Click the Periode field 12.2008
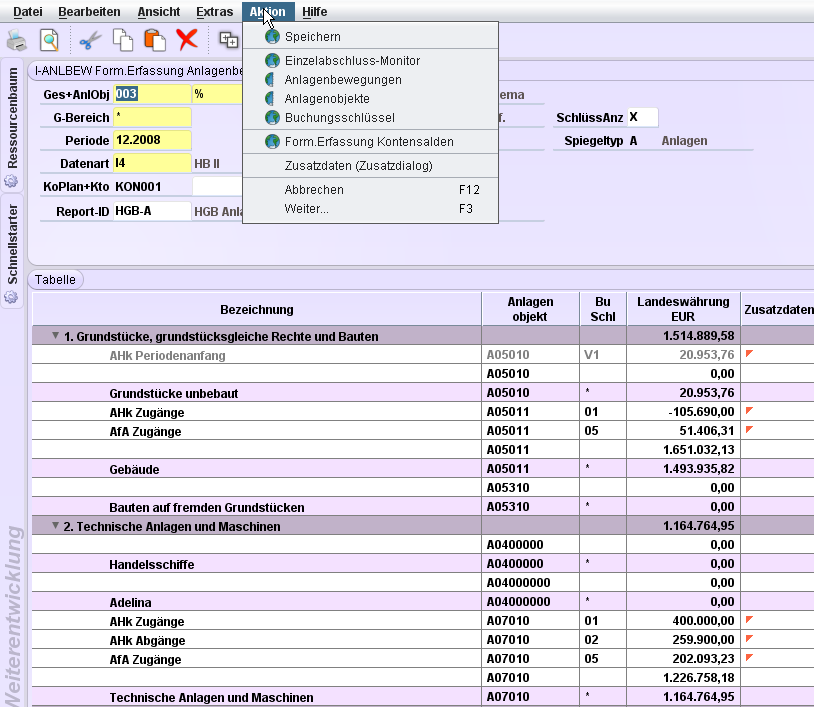The width and height of the screenshot is (814, 707). pos(152,140)
